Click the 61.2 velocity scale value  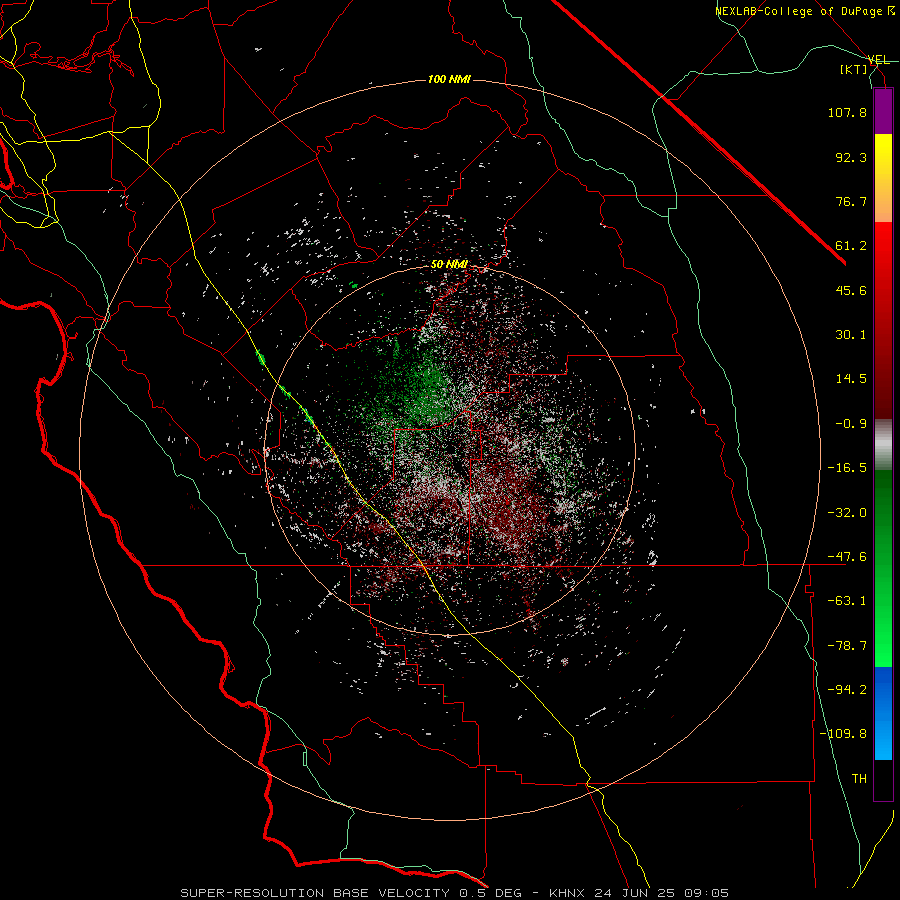click(851, 246)
